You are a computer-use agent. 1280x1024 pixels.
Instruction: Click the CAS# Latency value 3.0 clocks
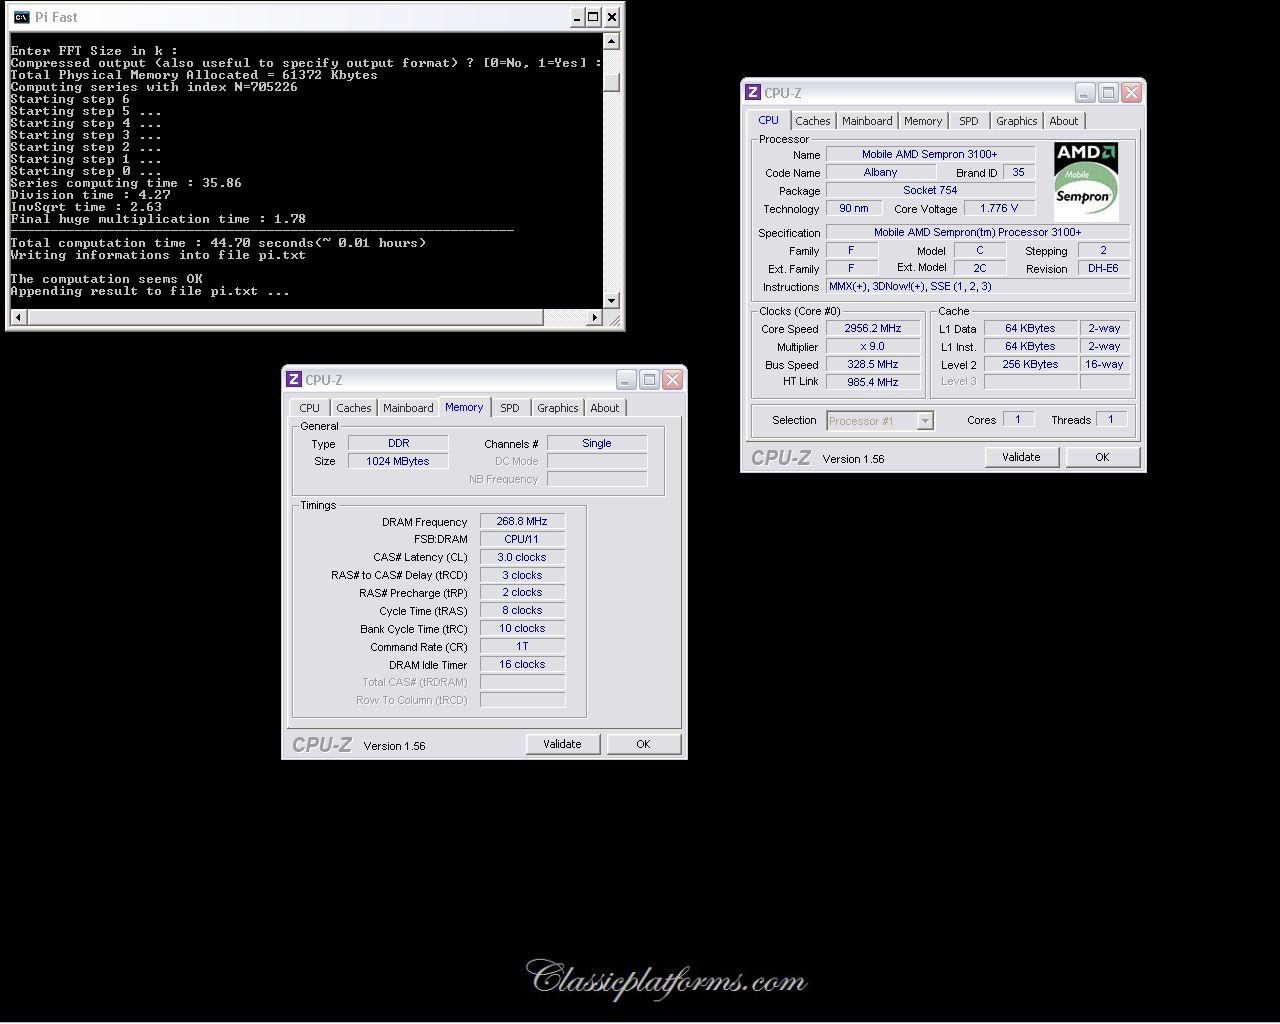[522, 557]
